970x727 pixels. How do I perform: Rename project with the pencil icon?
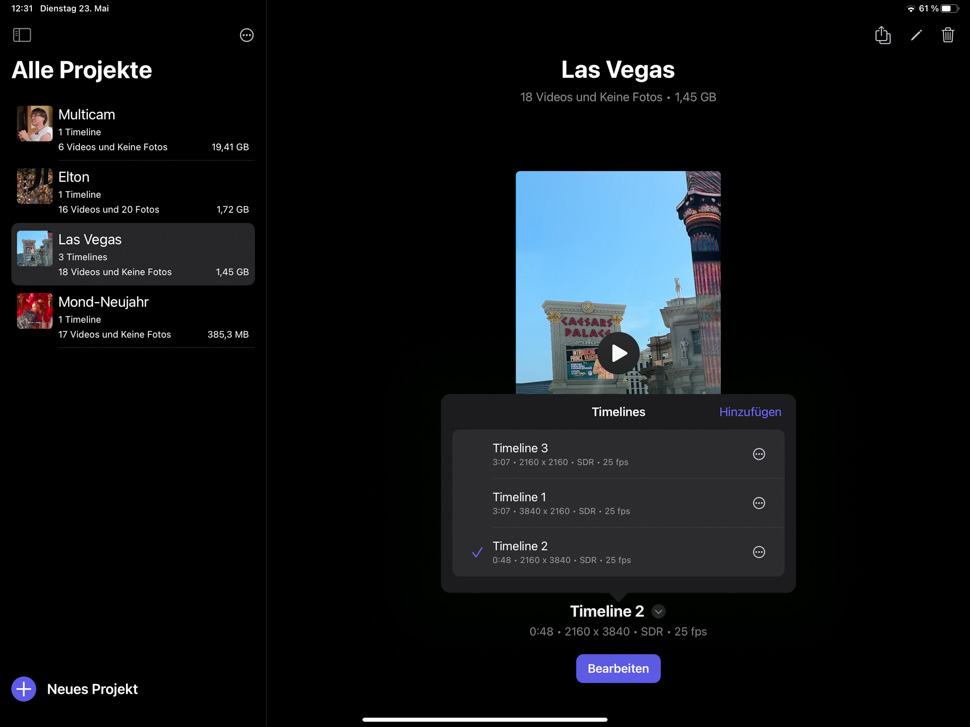pos(916,35)
